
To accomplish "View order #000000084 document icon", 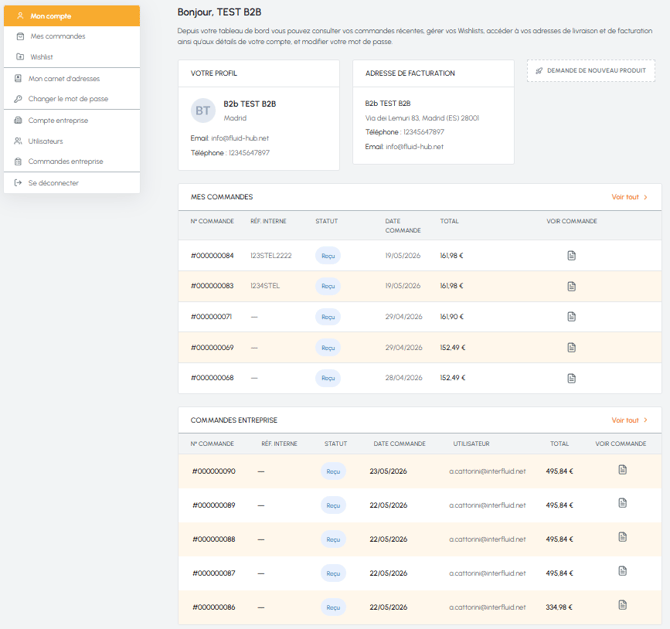I will point(571,256).
